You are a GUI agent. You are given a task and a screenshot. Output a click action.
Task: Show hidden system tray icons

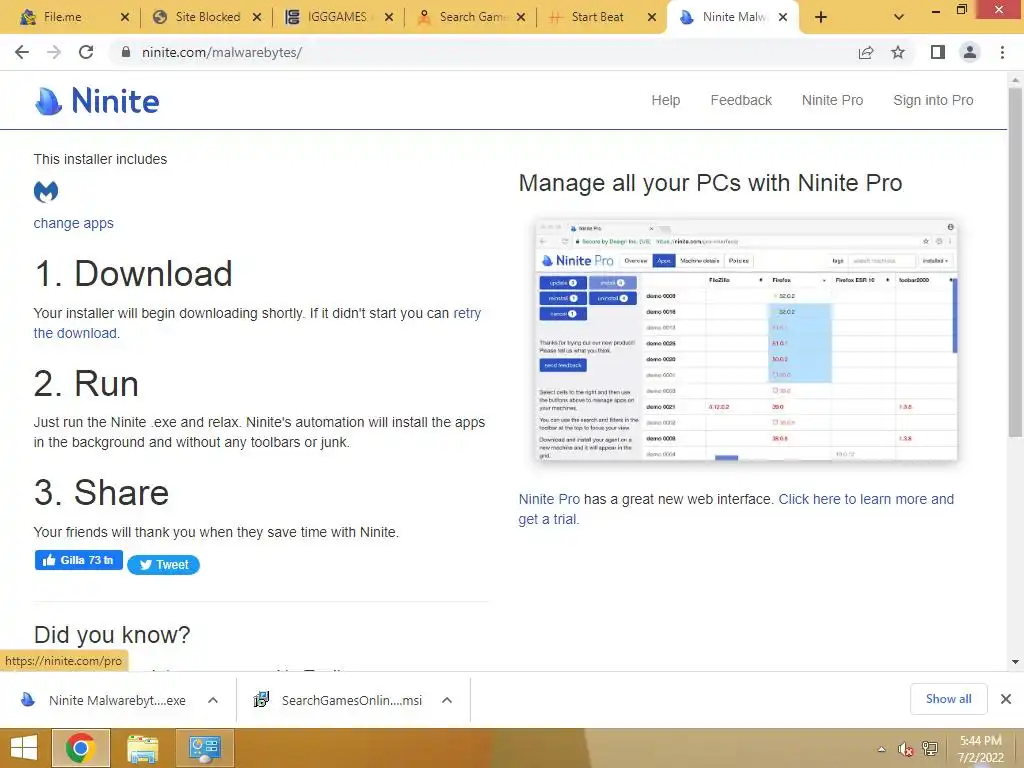(x=882, y=749)
